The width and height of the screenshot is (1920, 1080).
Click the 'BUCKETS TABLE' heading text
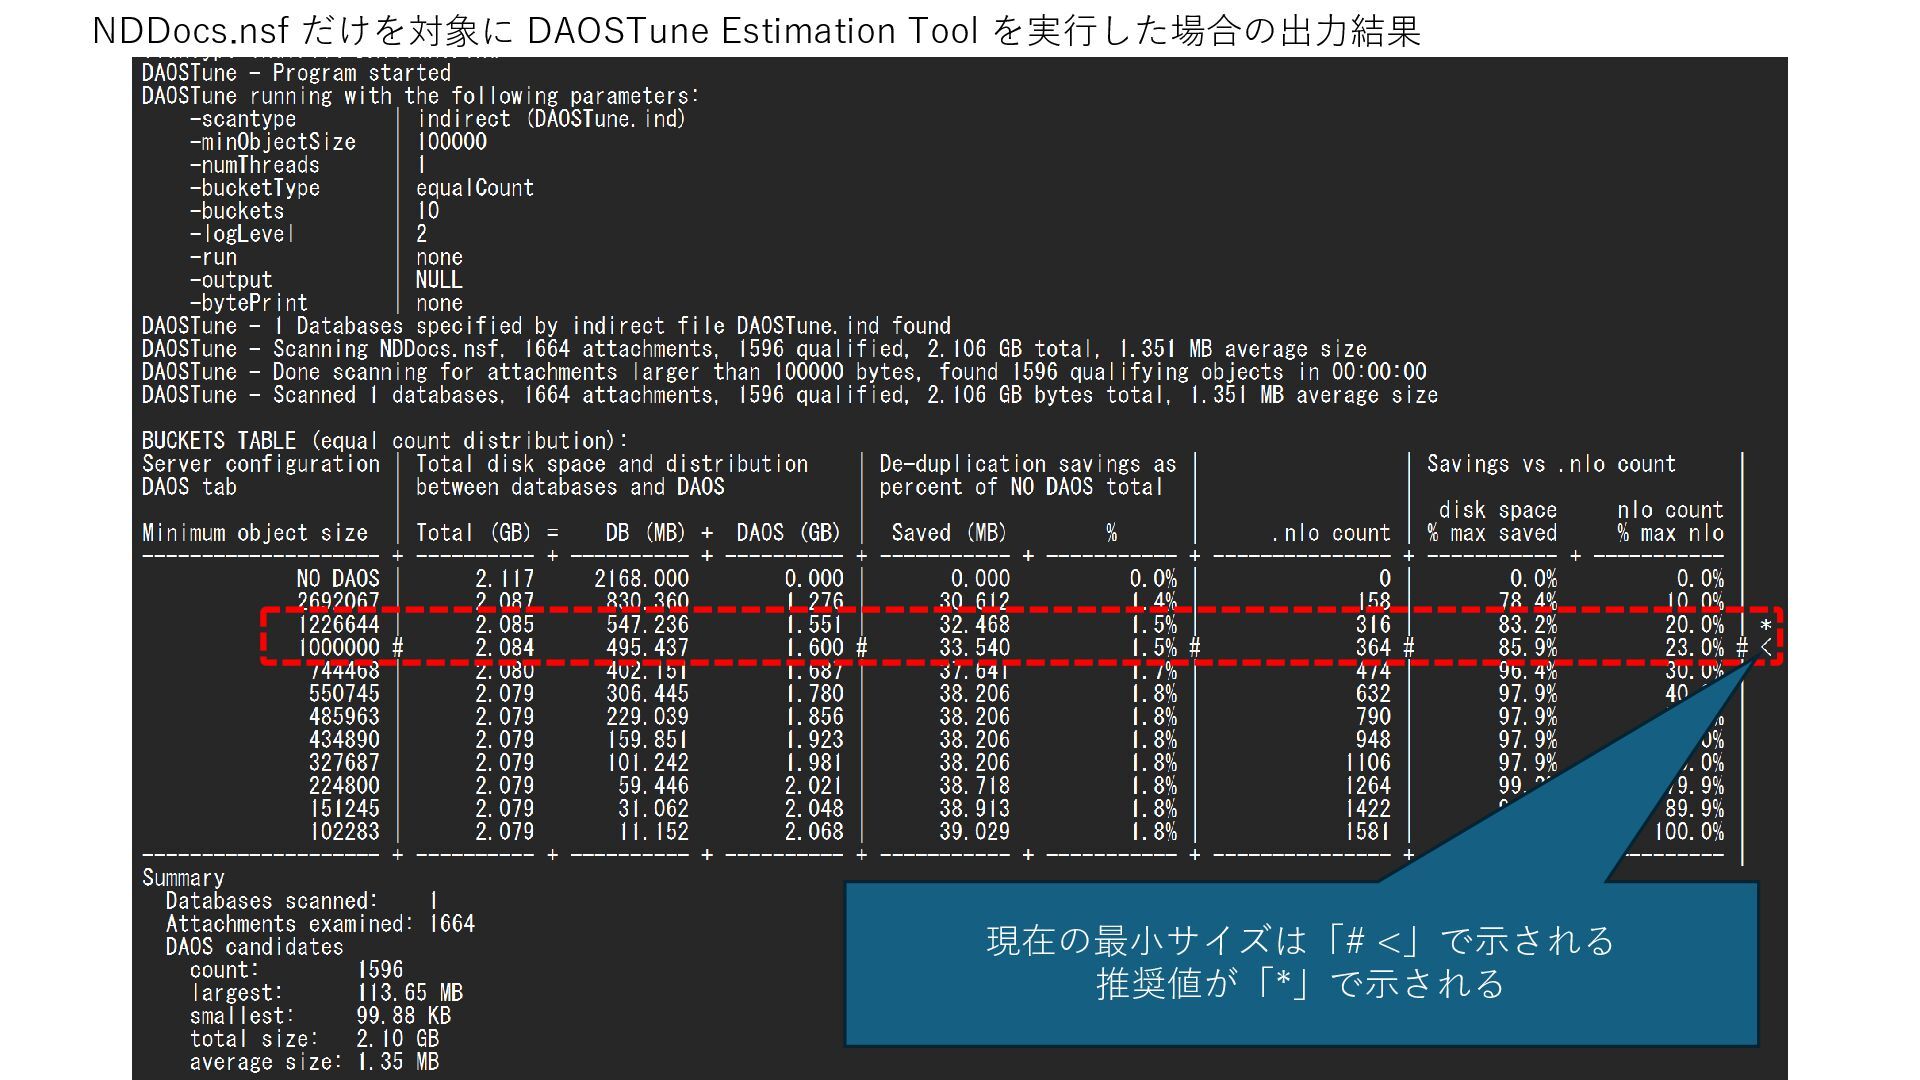[219, 441]
